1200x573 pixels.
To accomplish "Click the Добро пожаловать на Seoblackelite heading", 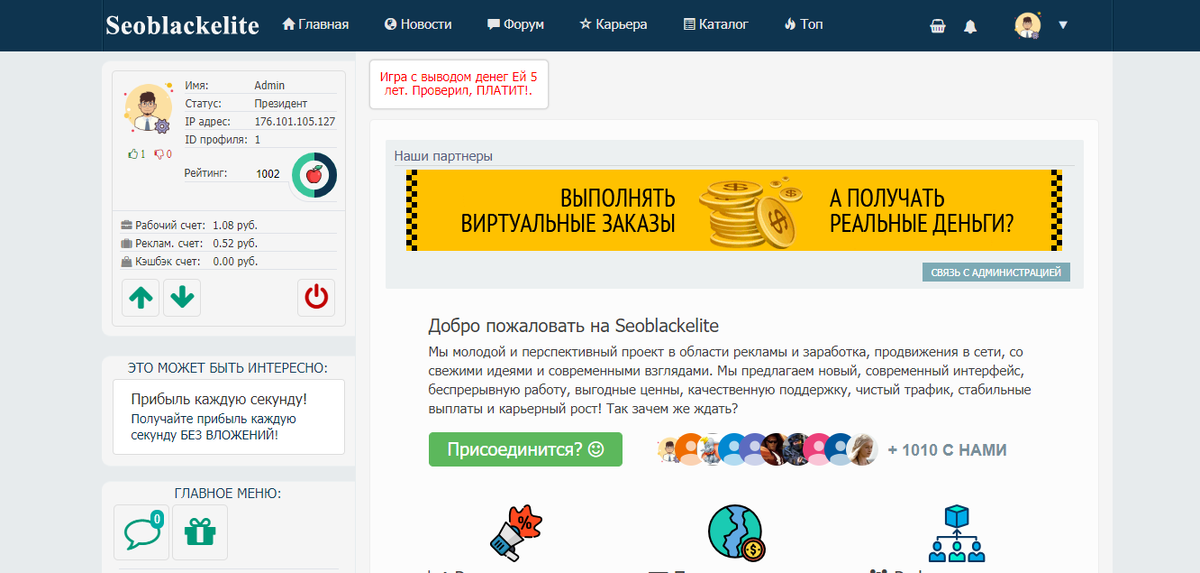I will (x=573, y=326).
